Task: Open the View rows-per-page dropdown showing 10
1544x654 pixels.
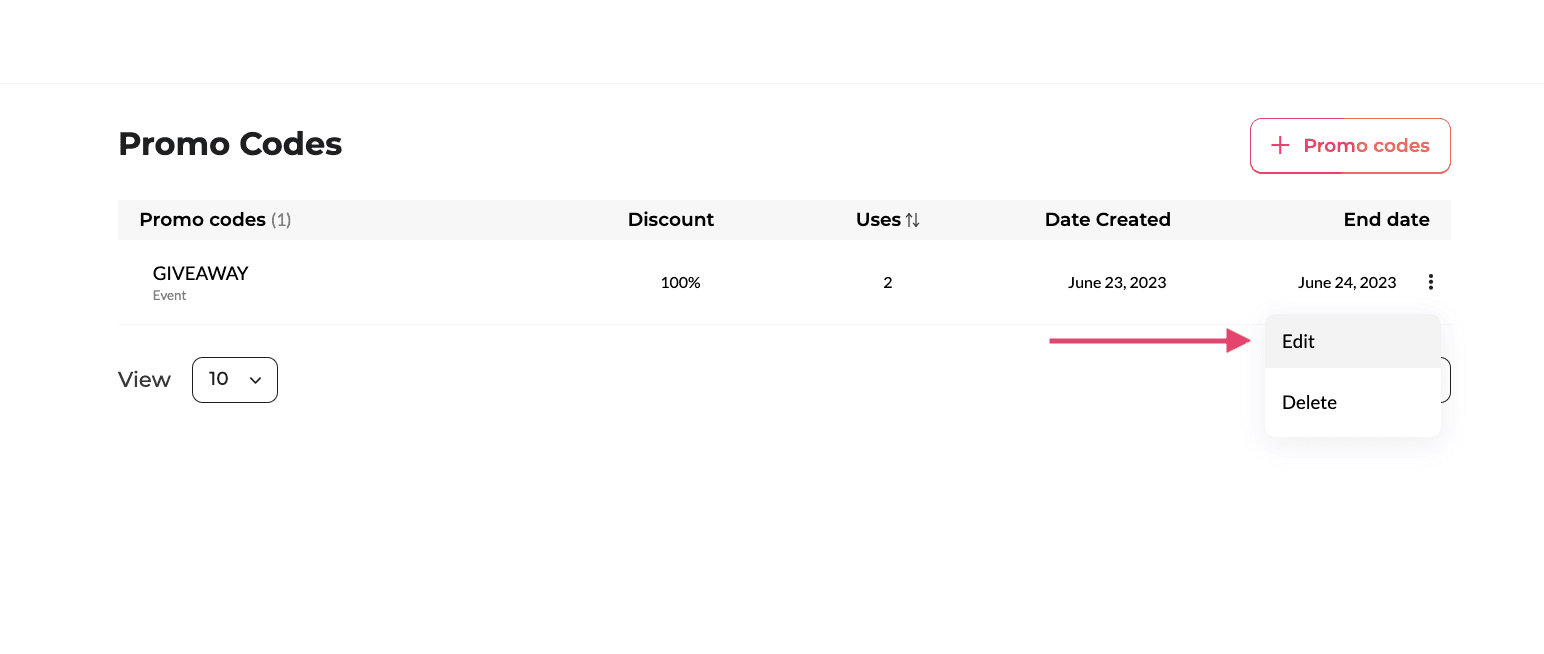Action: (x=234, y=380)
